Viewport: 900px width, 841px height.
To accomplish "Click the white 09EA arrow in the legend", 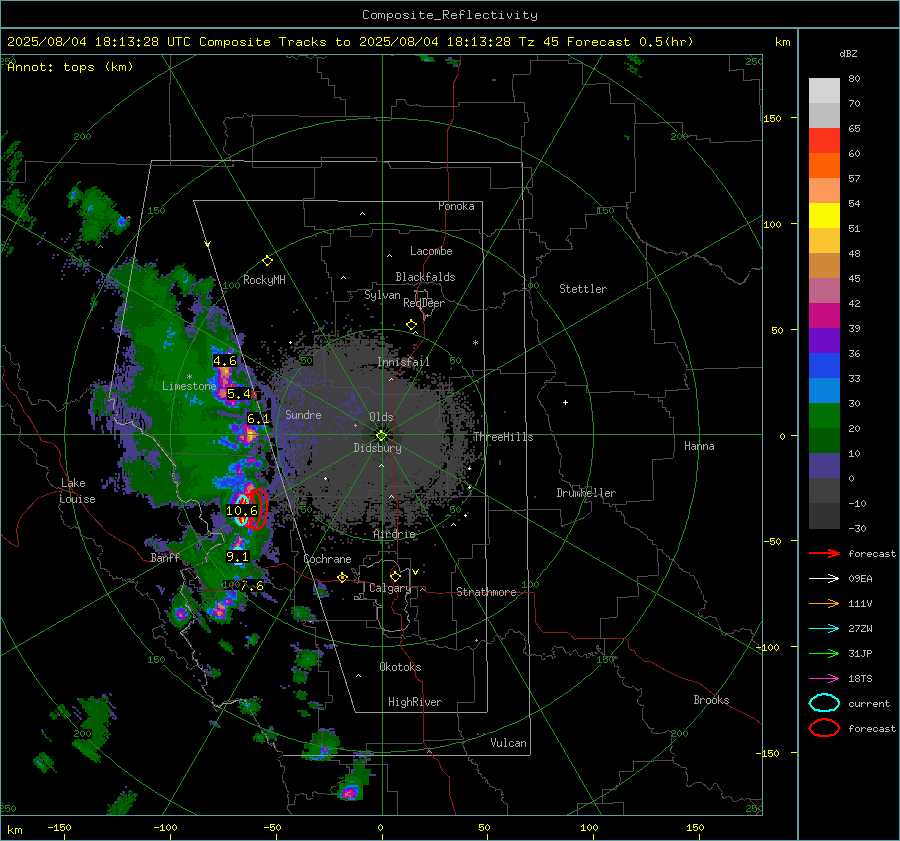I will pyautogui.click(x=824, y=579).
